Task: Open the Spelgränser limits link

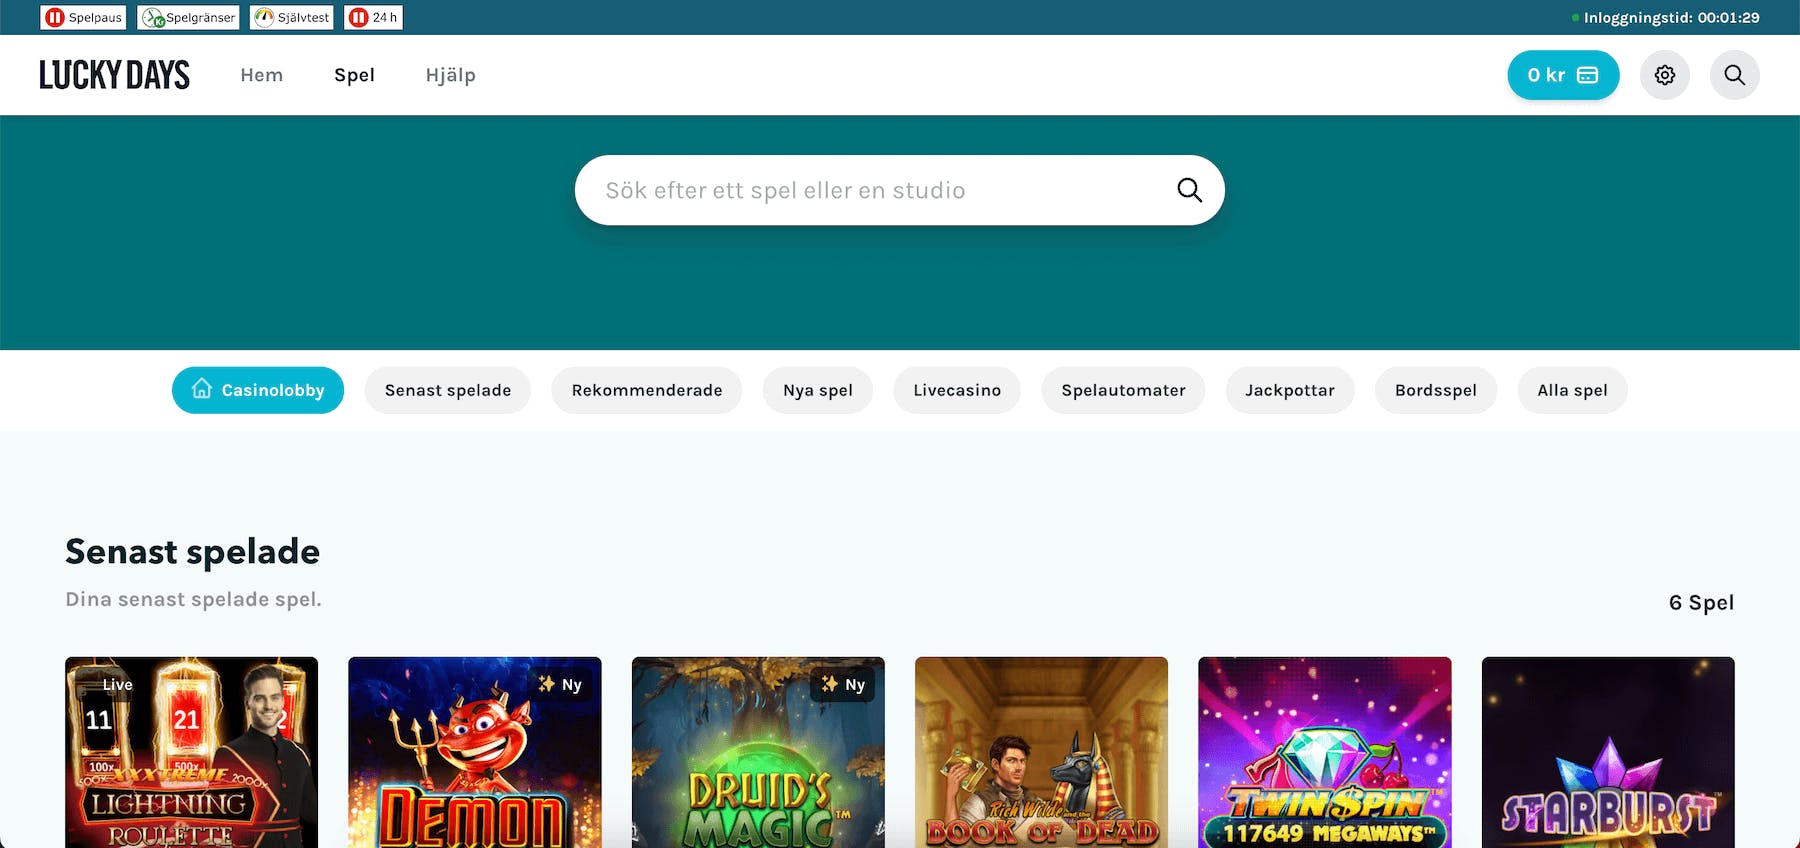Action: pos(188,17)
